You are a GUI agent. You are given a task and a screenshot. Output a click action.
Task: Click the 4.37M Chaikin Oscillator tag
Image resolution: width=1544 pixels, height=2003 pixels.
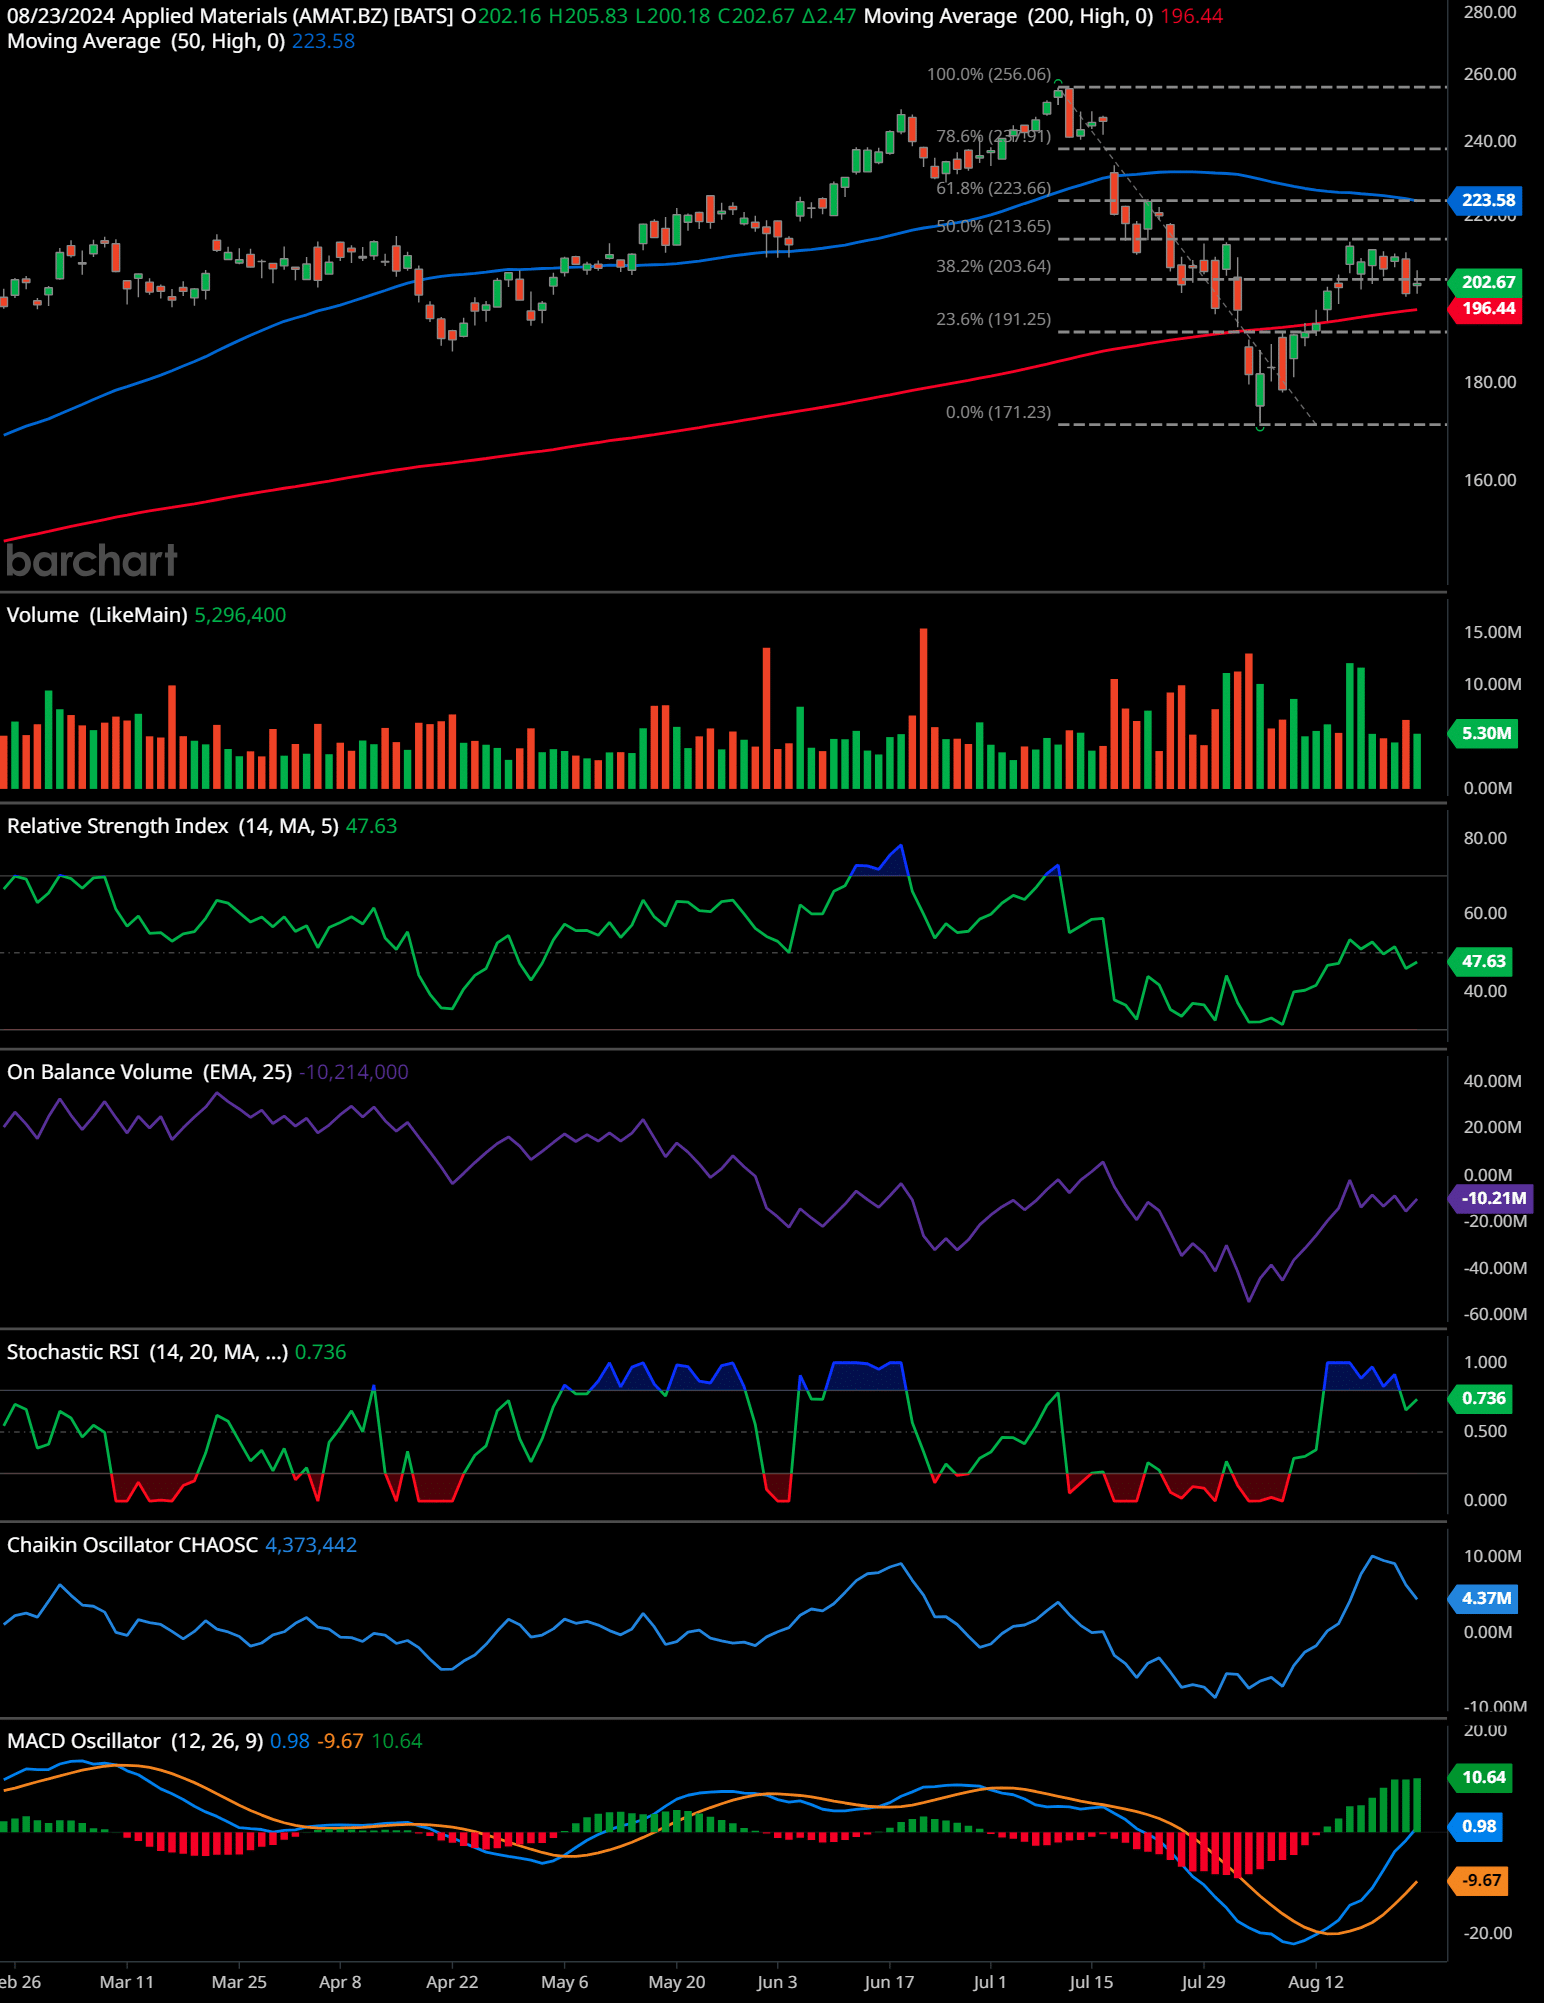1483,1598
